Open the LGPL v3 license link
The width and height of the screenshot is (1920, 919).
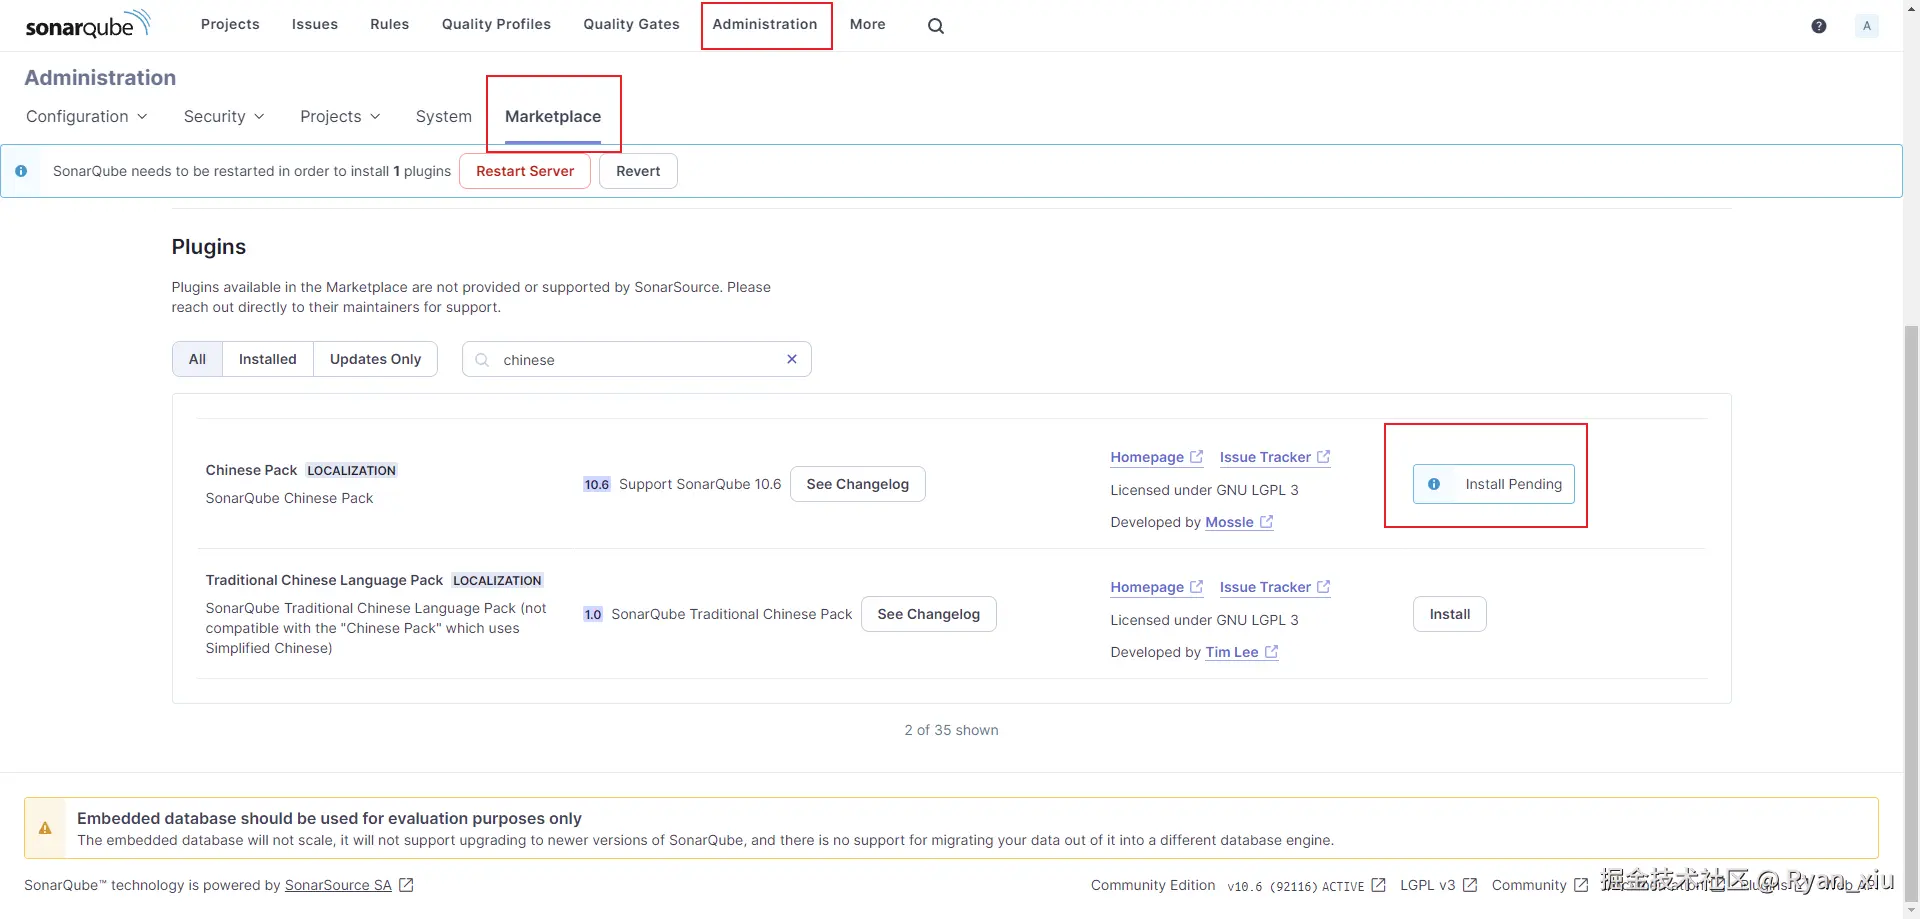[x=1428, y=885]
